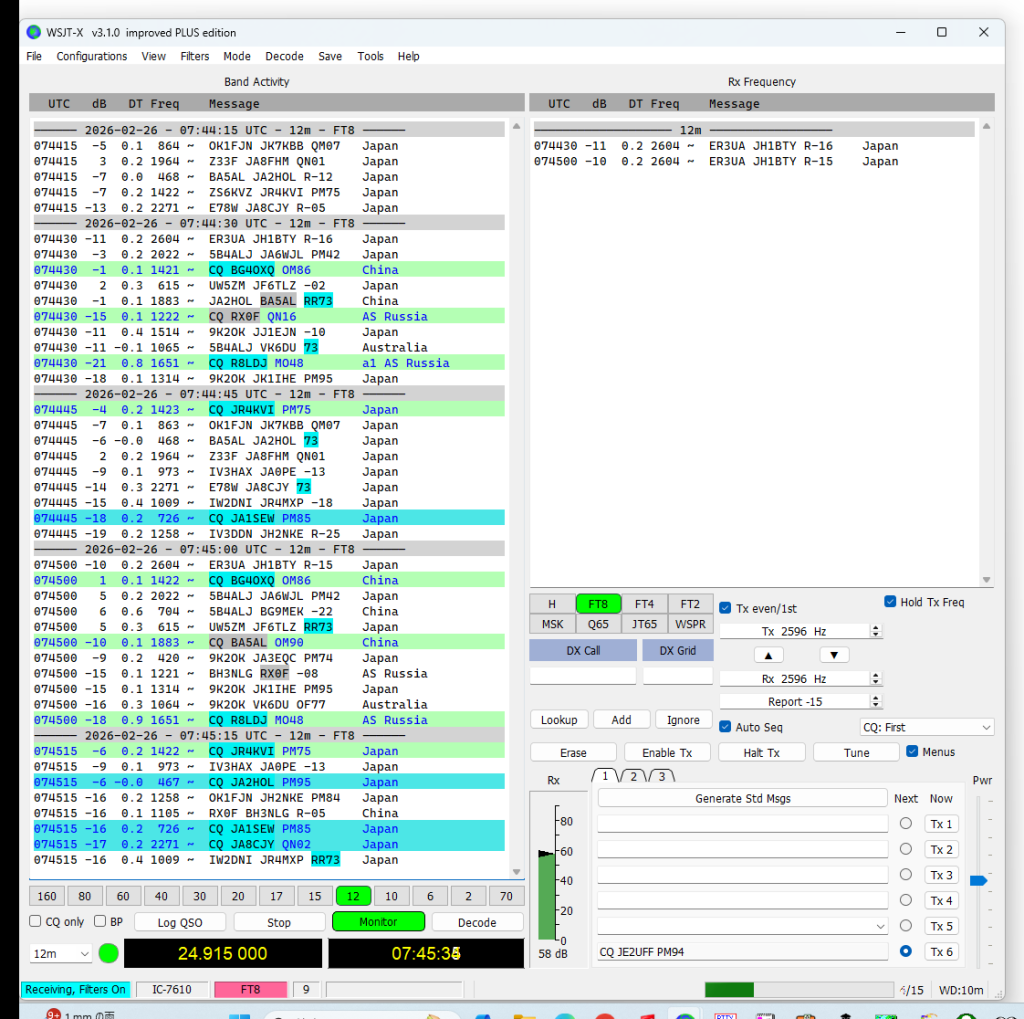The height and width of the screenshot is (1019, 1024).
Task: Open the Configurations menu
Action: pos(91,56)
